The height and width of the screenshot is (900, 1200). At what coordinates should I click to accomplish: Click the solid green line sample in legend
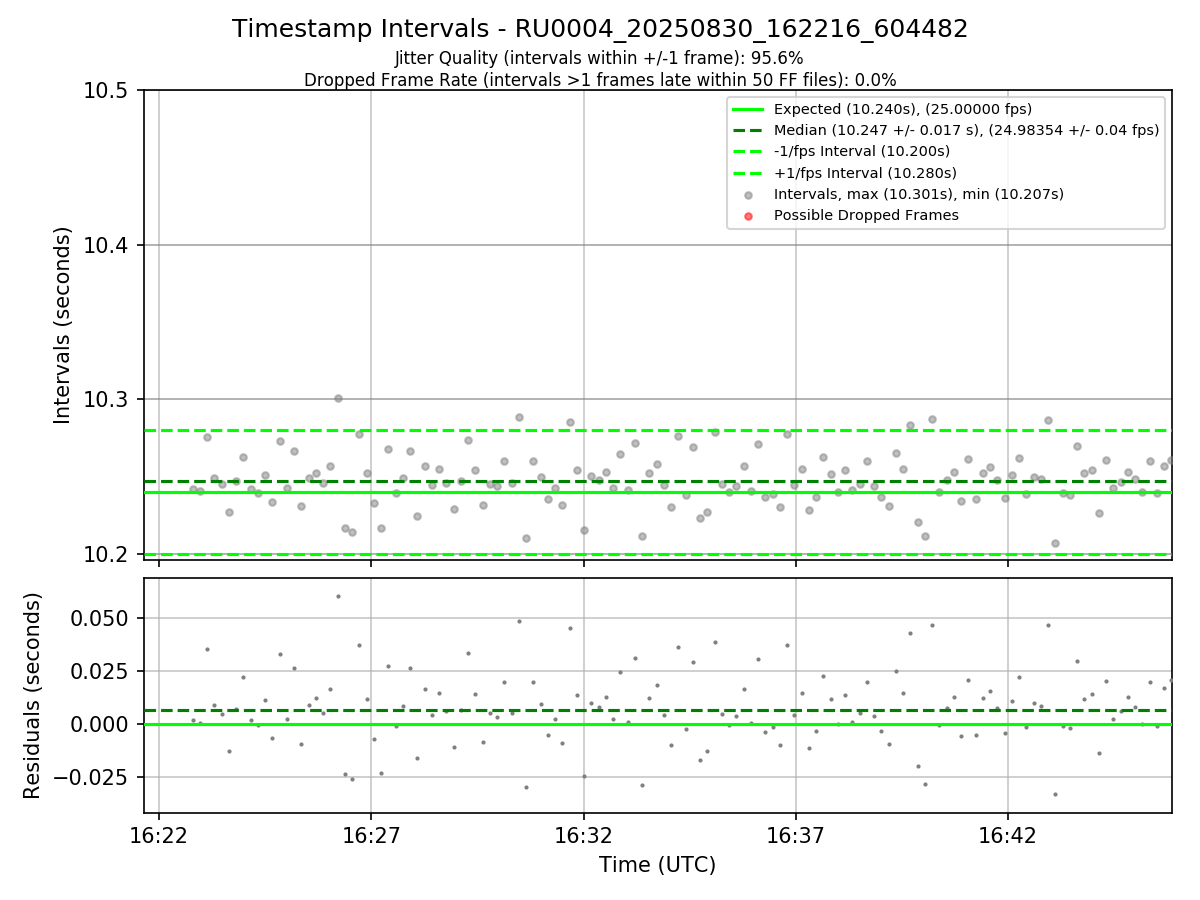click(x=748, y=109)
